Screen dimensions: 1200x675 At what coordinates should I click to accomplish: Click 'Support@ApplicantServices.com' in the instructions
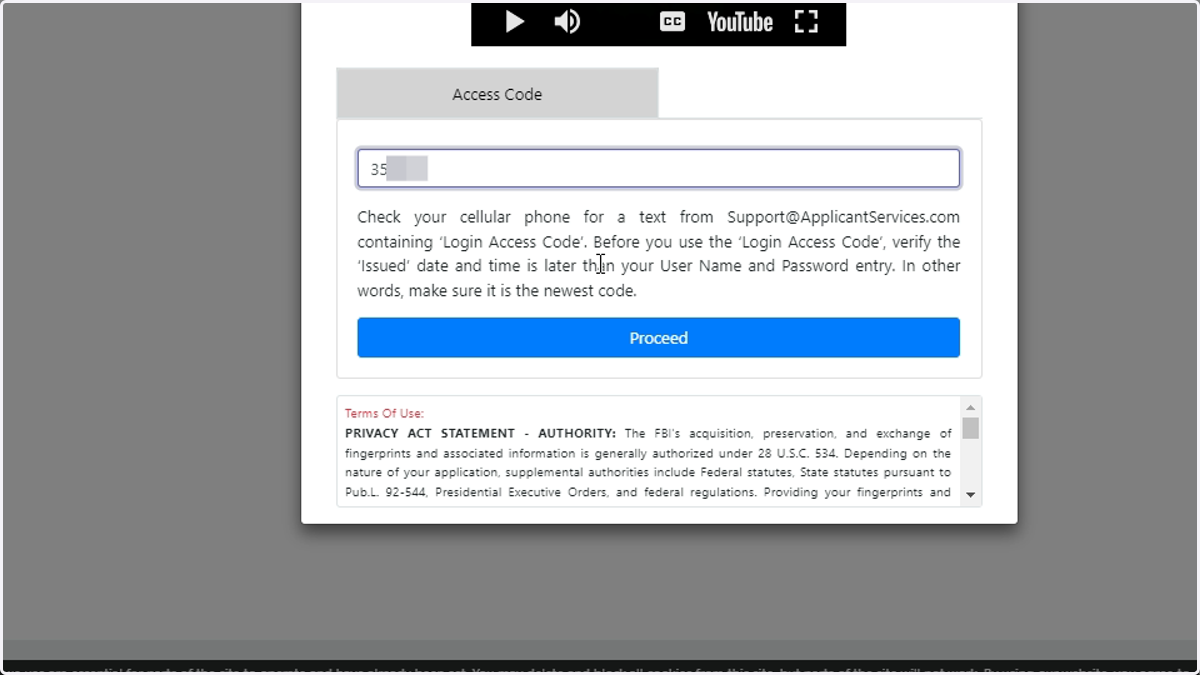pos(843,217)
